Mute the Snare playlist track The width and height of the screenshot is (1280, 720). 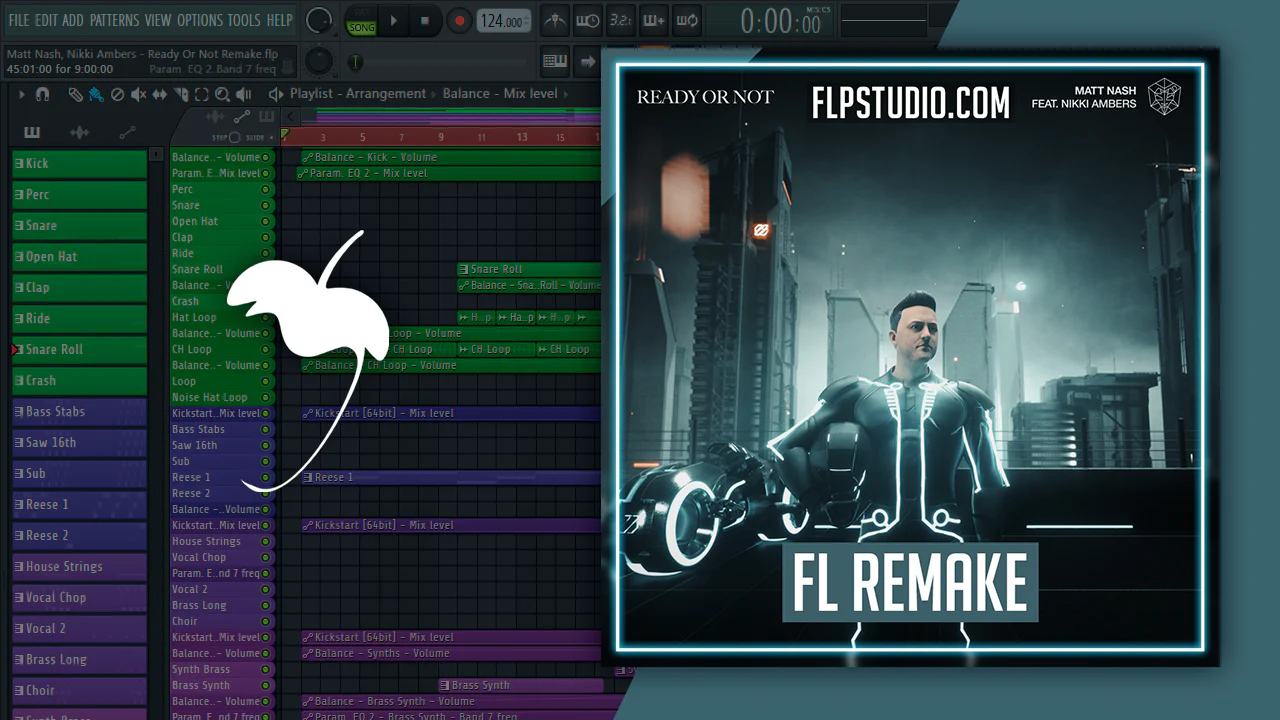click(266, 205)
